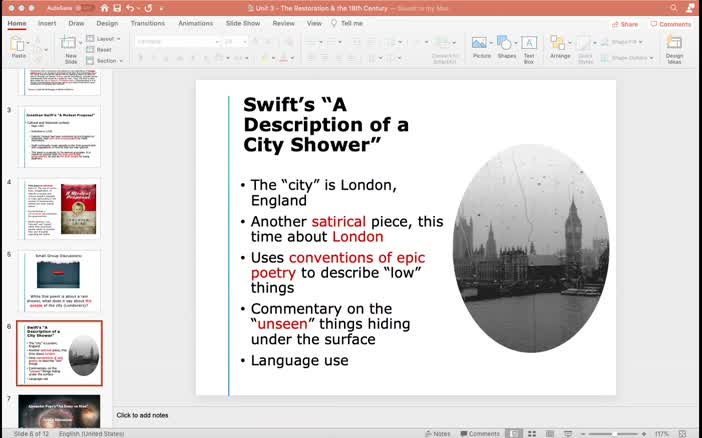Click the zoom in plus button
Viewport: 702px width, 438px height.
pos(644,434)
